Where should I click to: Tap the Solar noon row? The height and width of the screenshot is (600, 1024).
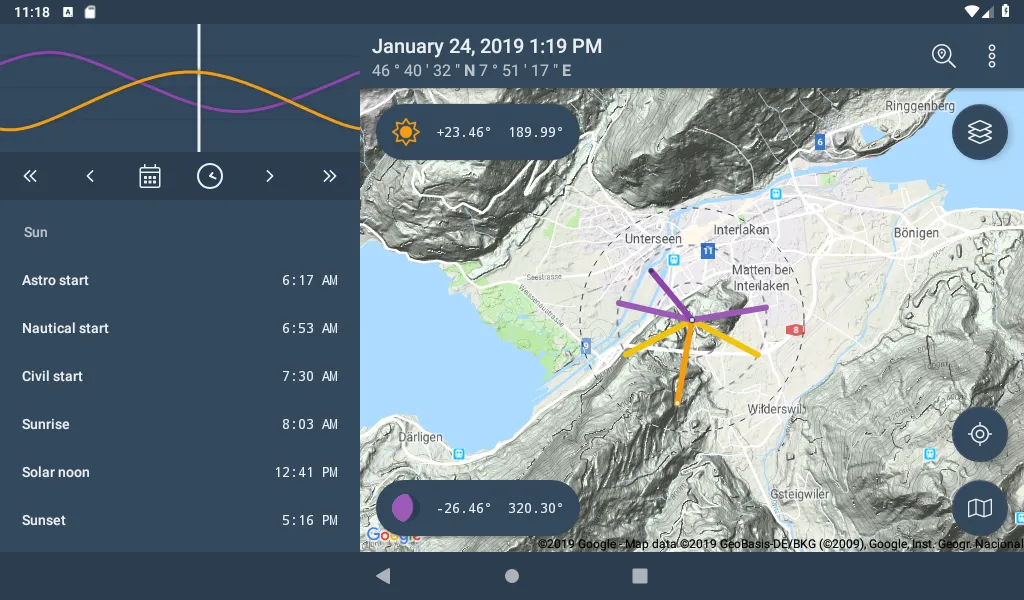click(180, 472)
